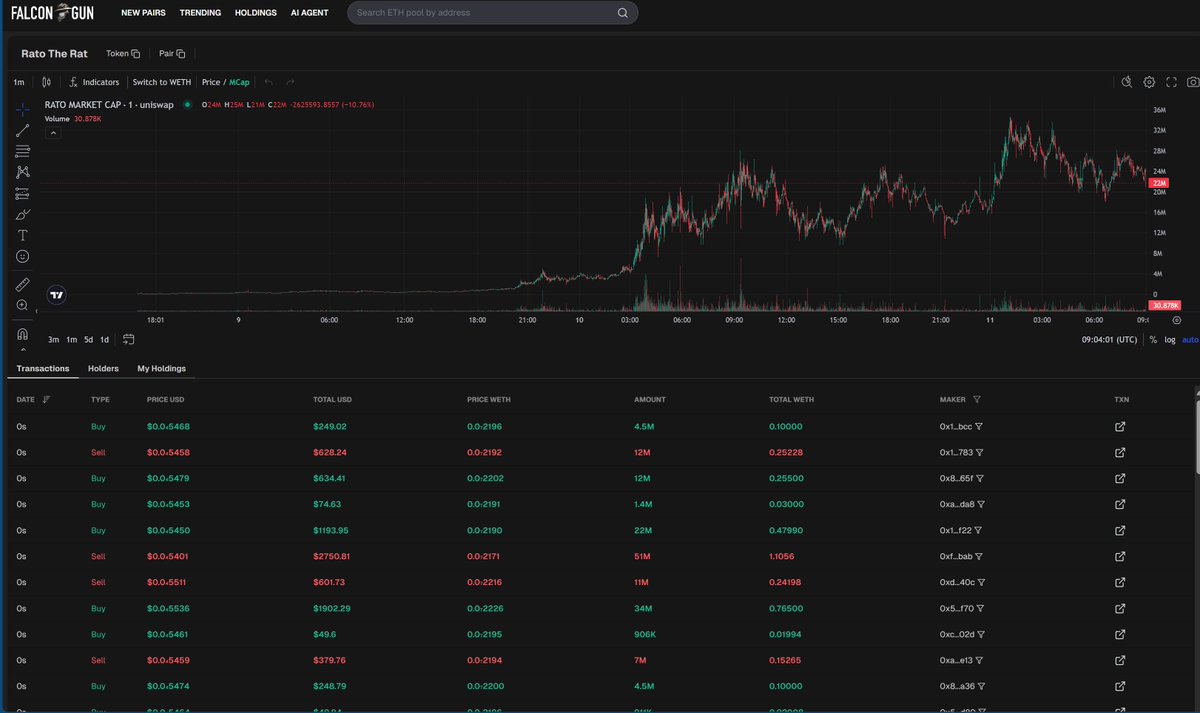Select the ruler measure tool
1200x713 pixels.
[x=22, y=284]
